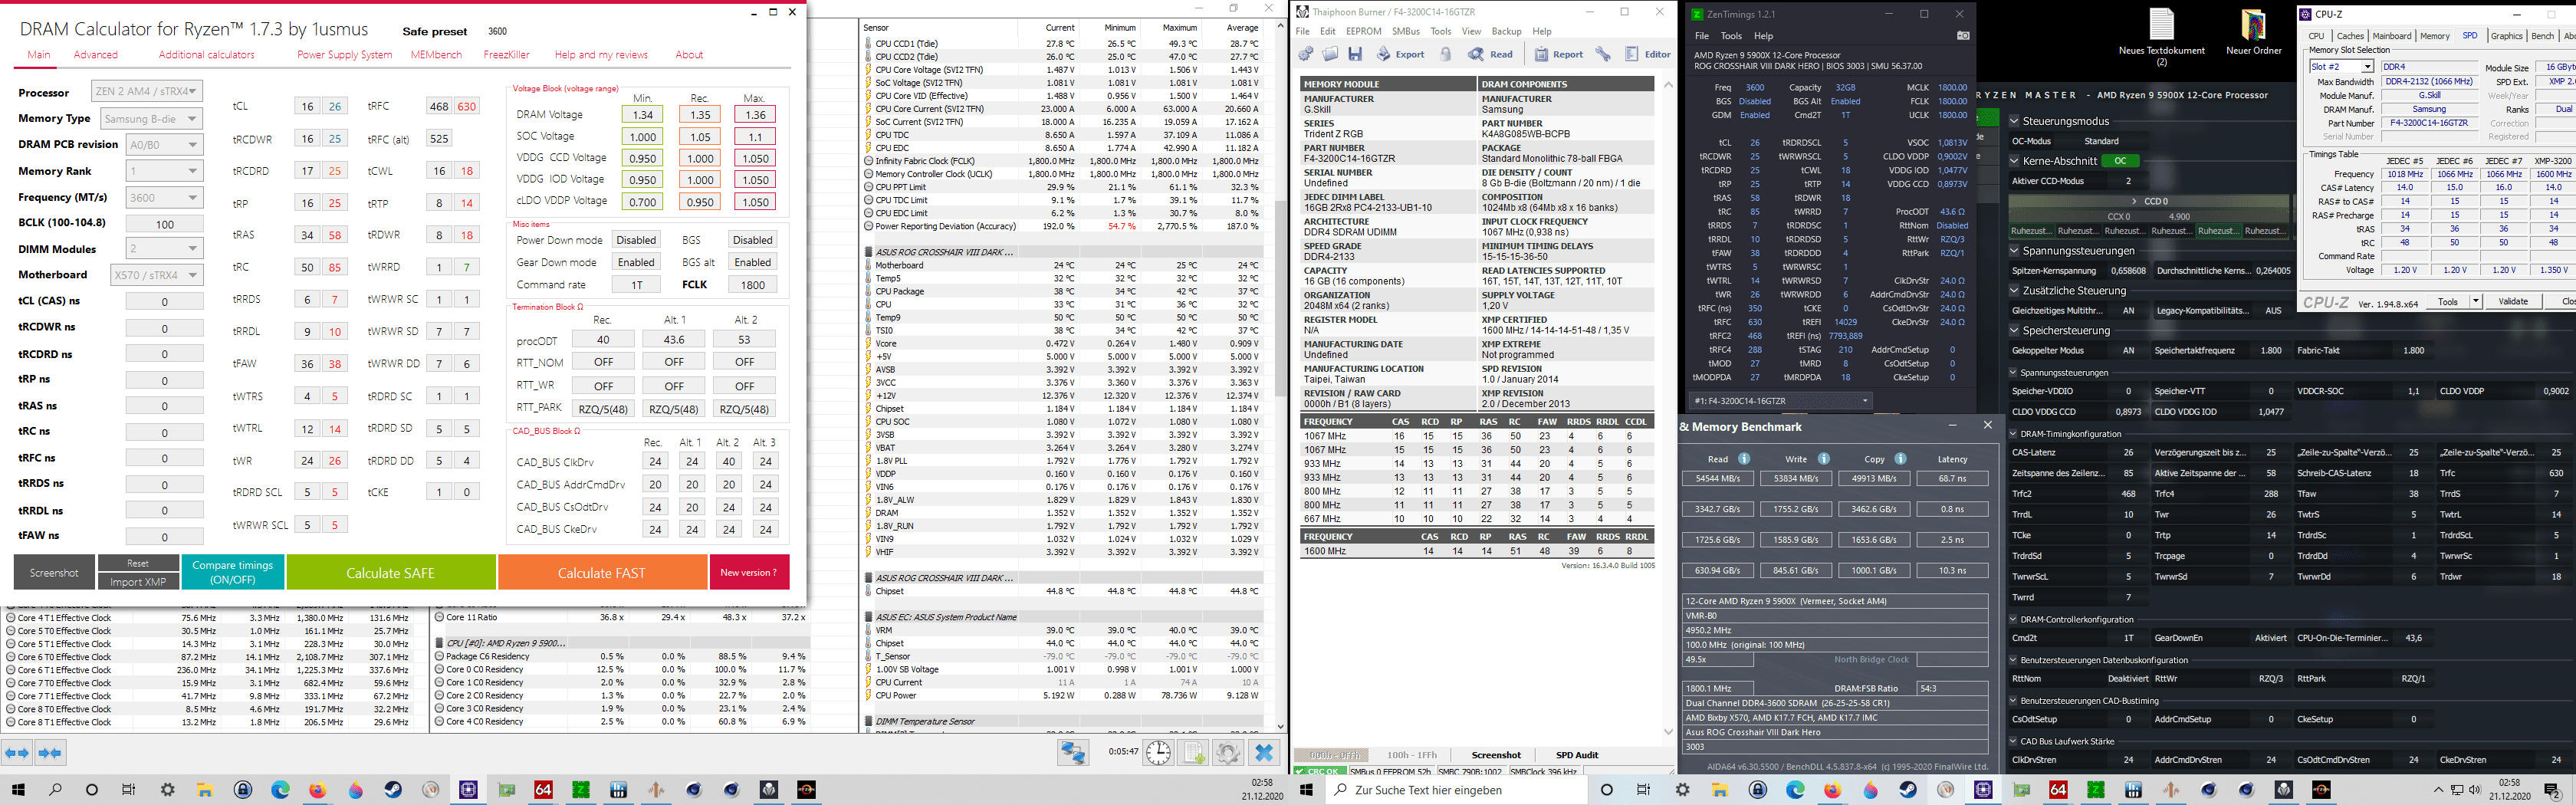Click the Windows search box 'Zur Suche Text hier eingeben'

pyautogui.click(x=1455, y=789)
